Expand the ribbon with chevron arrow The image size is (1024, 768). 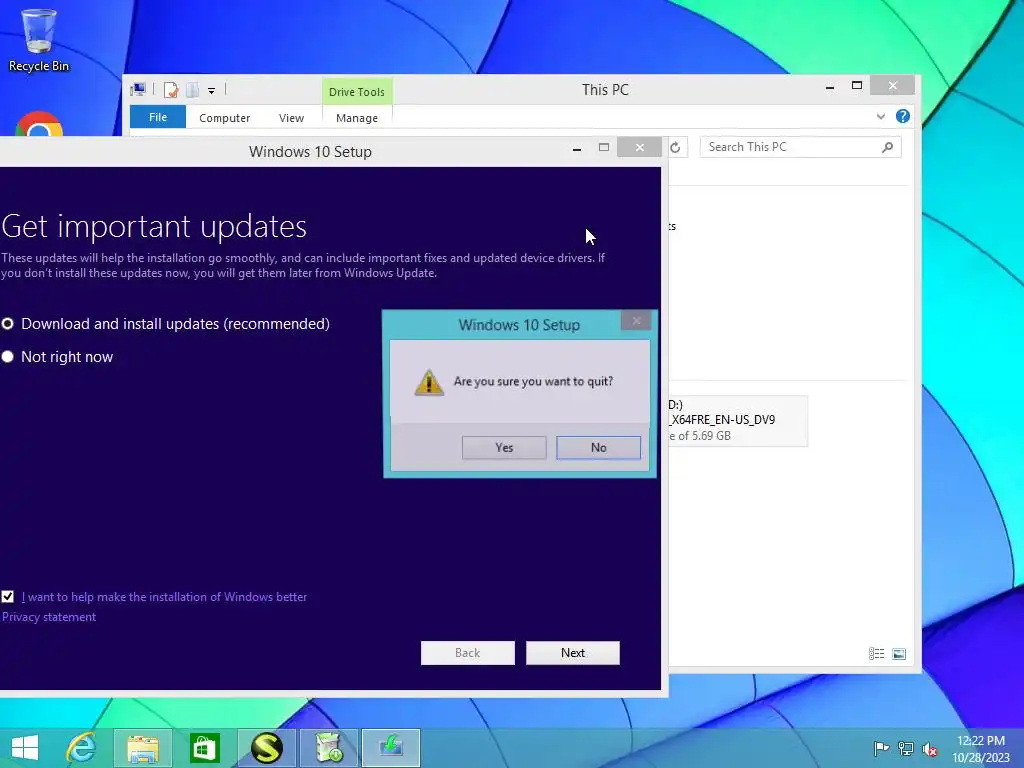[x=880, y=117]
